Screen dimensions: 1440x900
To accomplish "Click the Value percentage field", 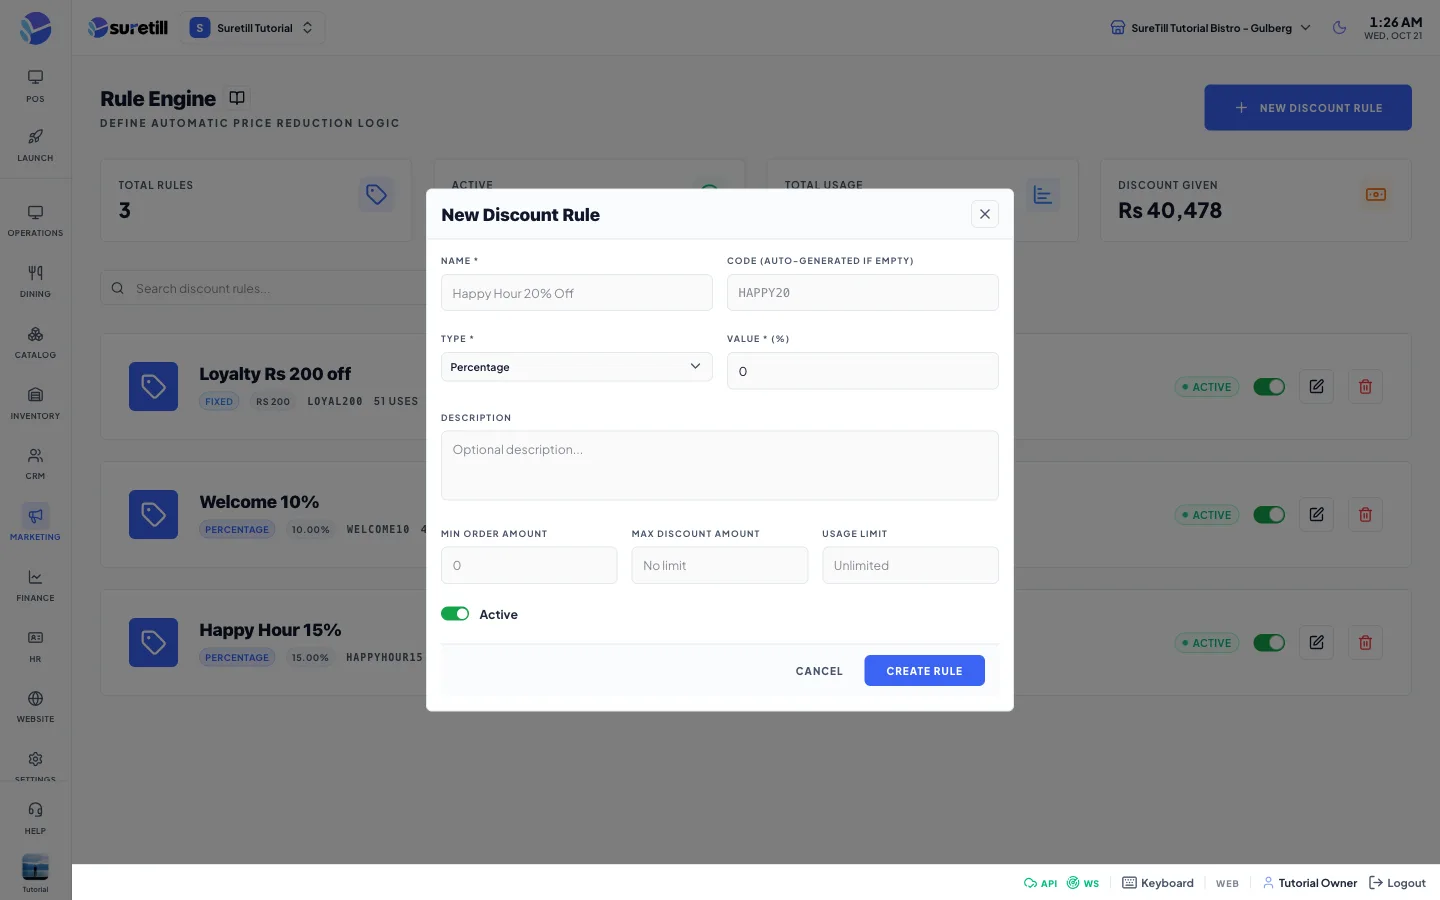I will point(863,371).
